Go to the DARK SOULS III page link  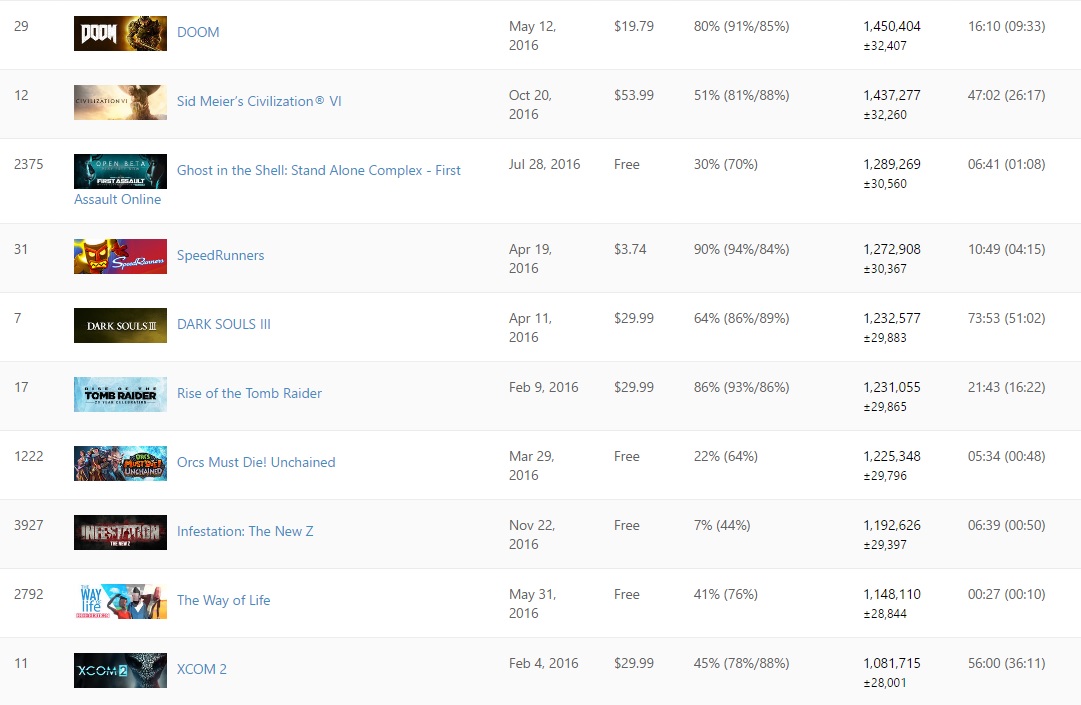click(x=223, y=324)
